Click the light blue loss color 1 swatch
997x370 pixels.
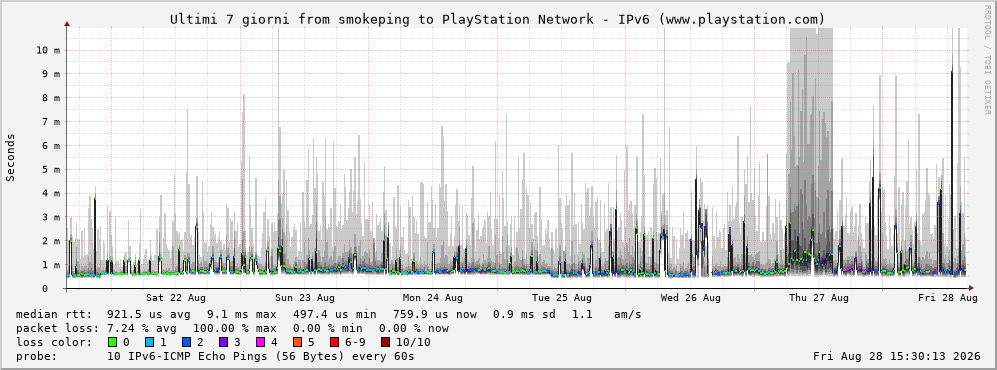pyautogui.click(x=149, y=342)
